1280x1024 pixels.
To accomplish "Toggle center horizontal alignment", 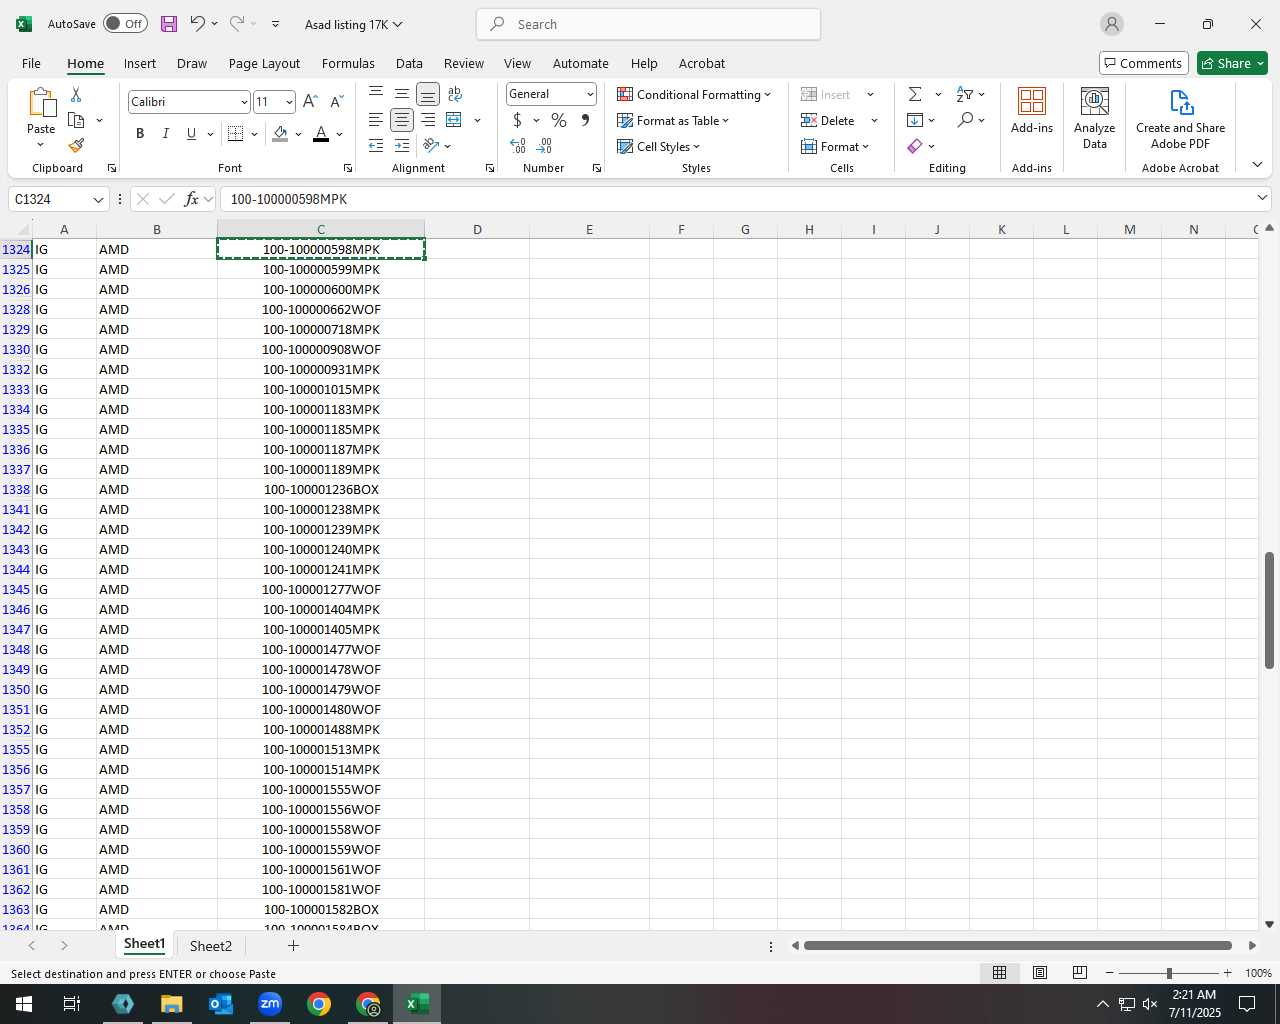I will (x=402, y=120).
